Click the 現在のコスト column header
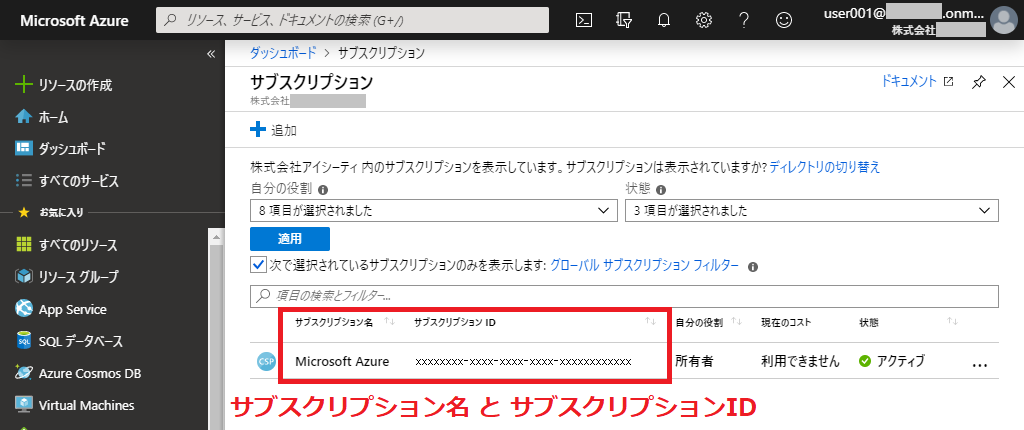The width and height of the screenshot is (1024, 430). point(786,322)
